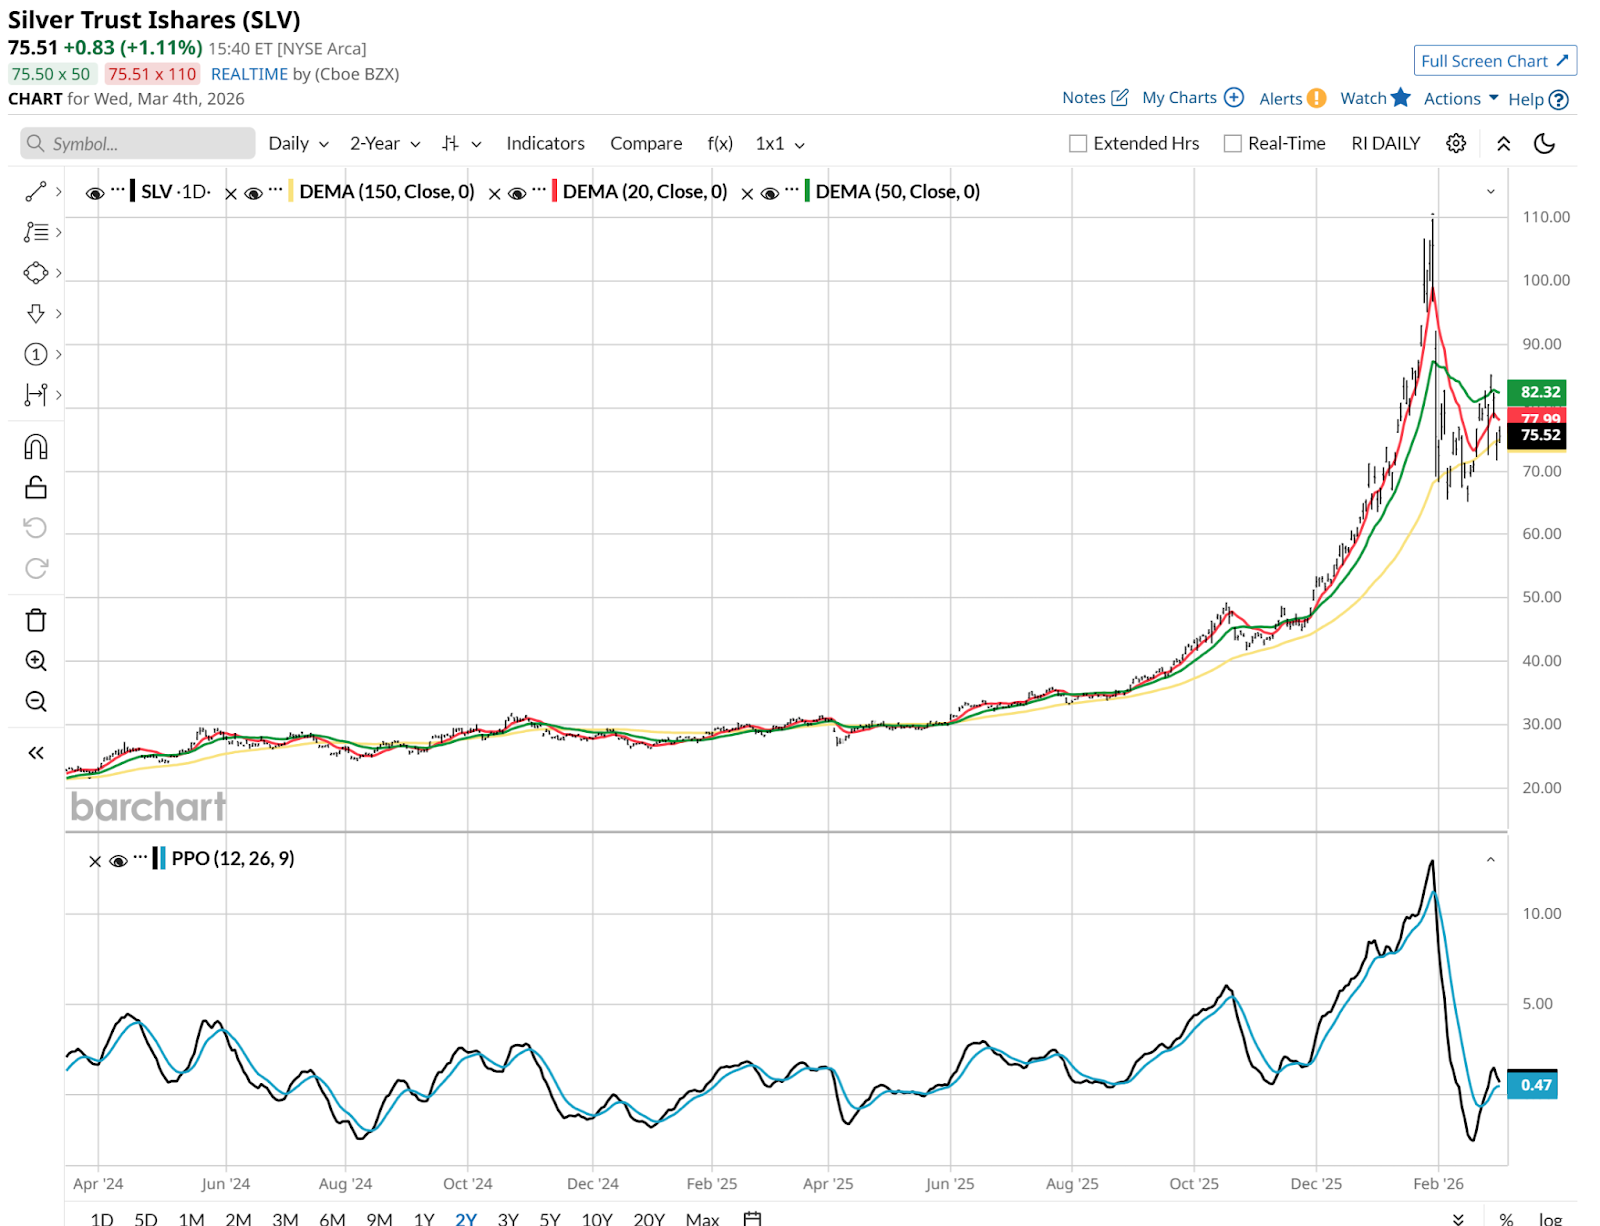Toggle visibility of the SLV price series
The width and height of the screenshot is (1600, 1226).
click(95, 193)
